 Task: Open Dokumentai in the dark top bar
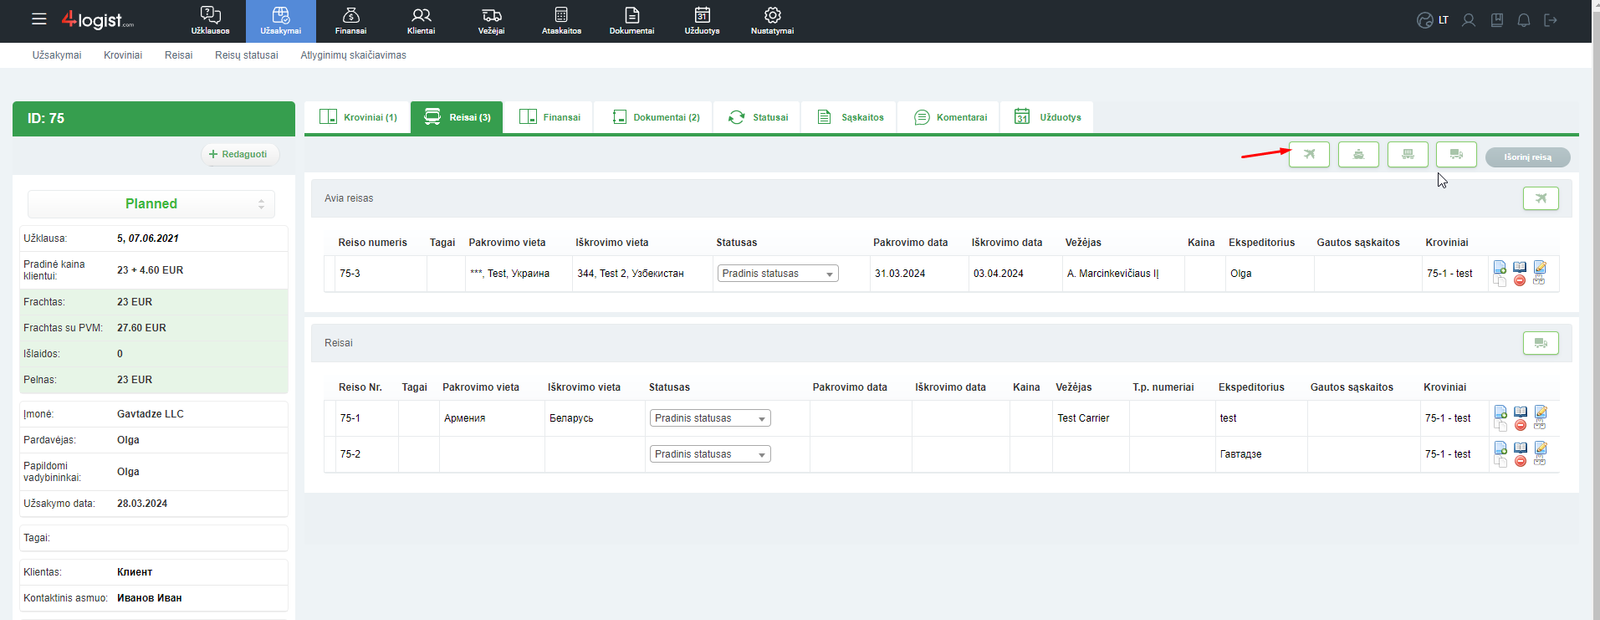click(632, 21)
